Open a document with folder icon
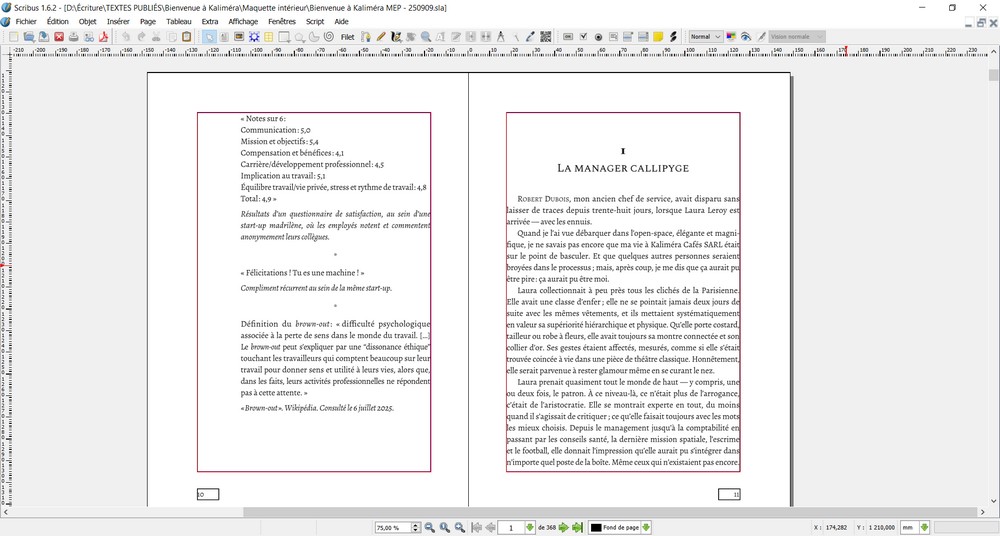This screenshot has width=1000, height=536. (29, 36)
